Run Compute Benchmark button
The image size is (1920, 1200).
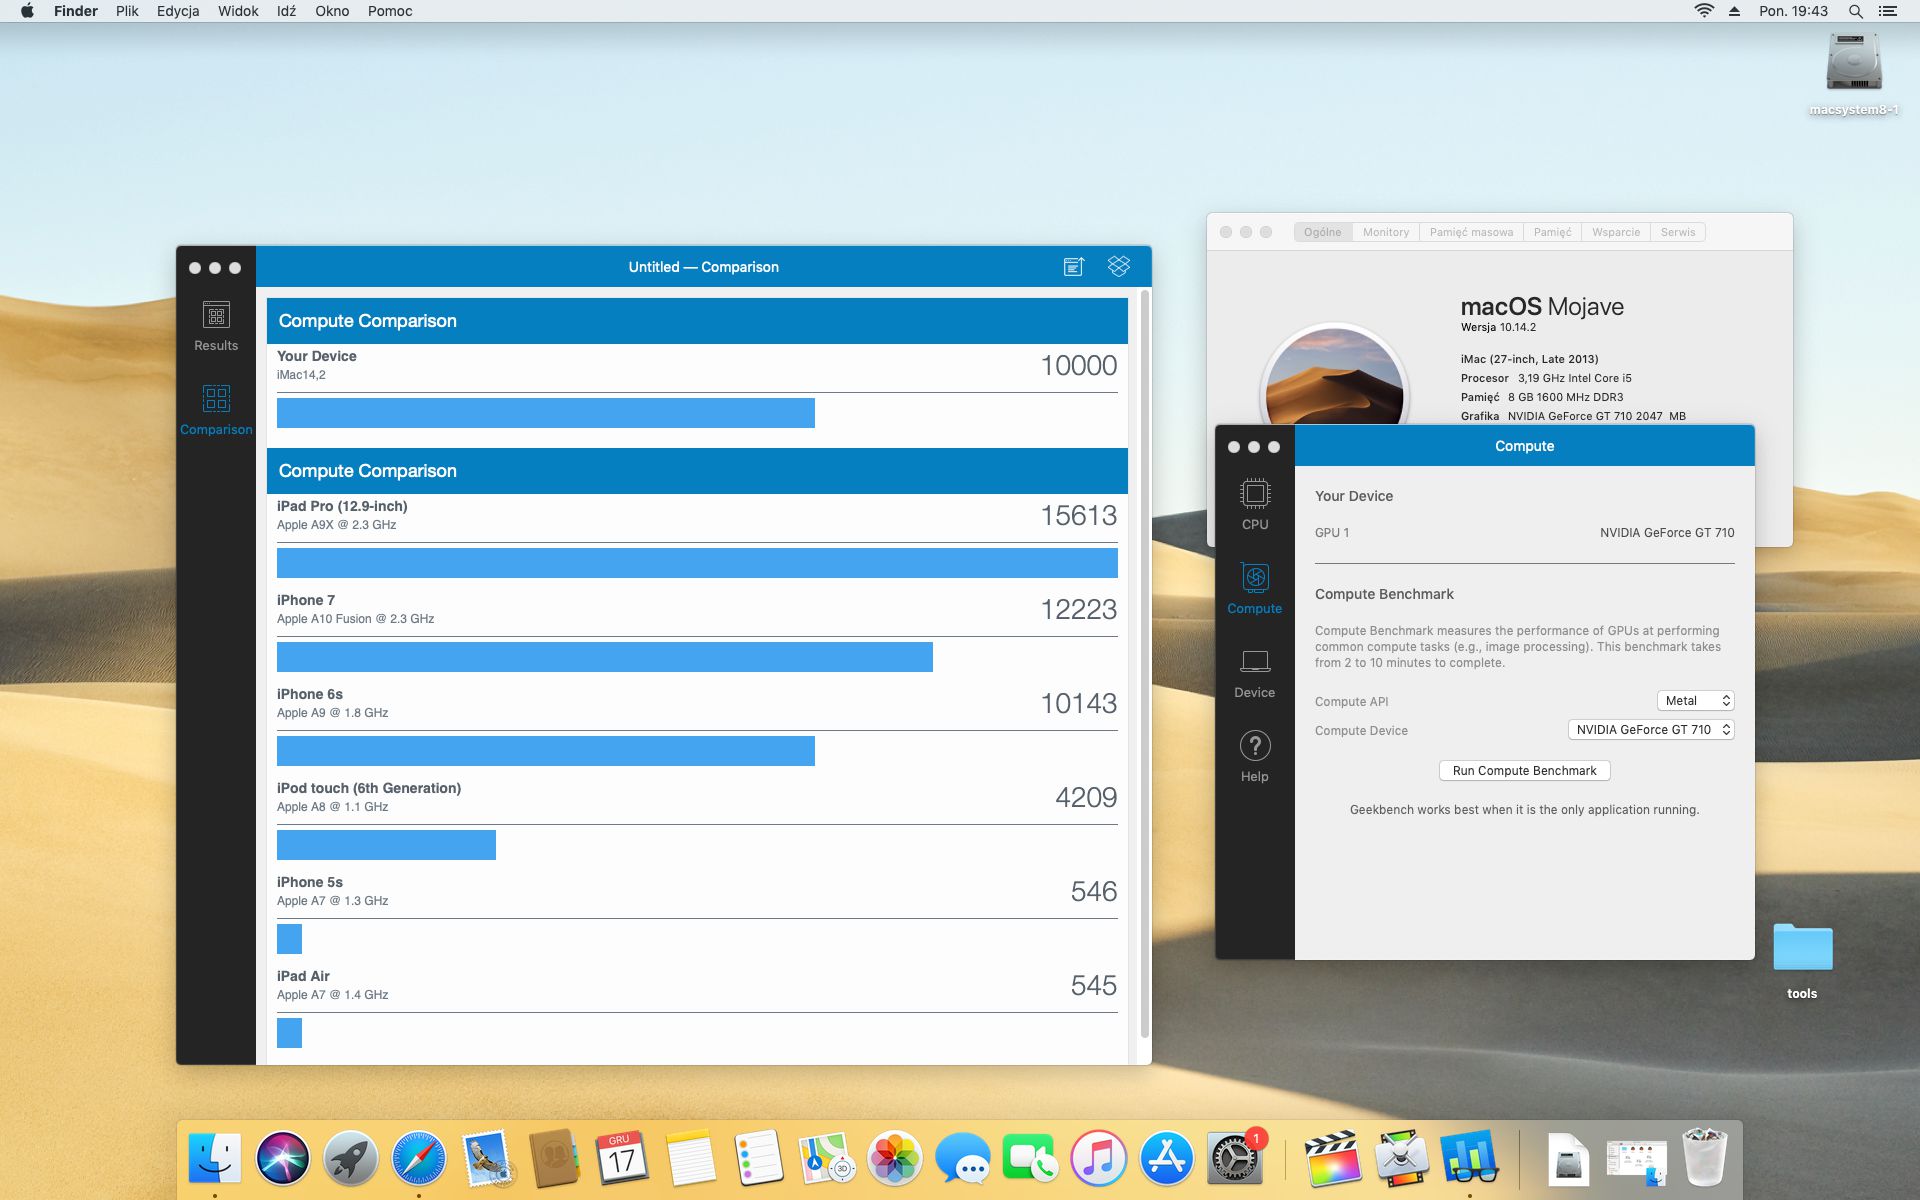point(1524,771)
